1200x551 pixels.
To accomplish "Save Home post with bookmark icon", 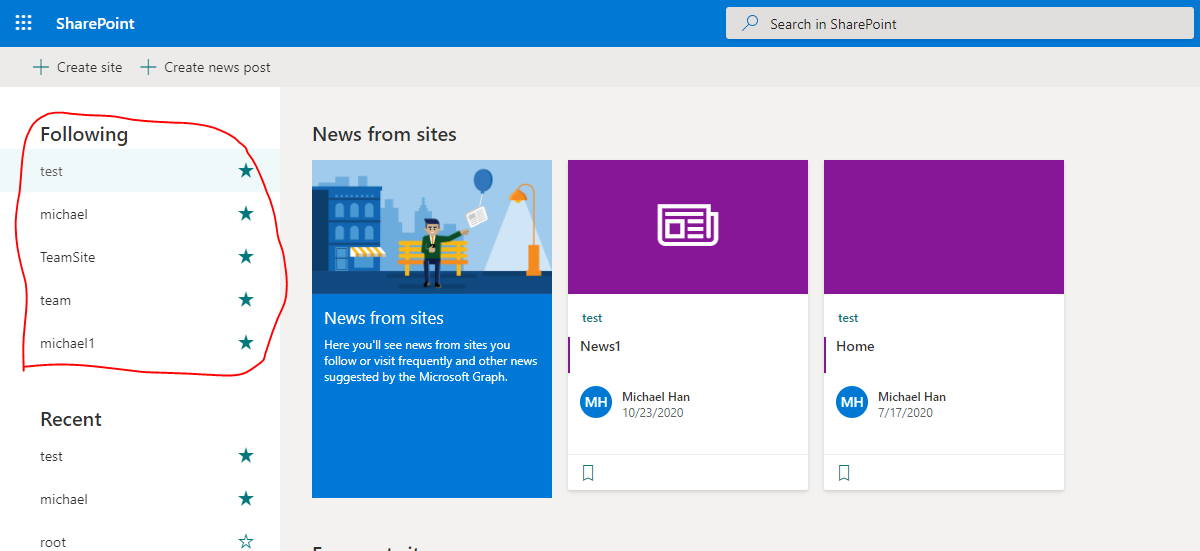I will pyautogui.click(x=844, y=473).
